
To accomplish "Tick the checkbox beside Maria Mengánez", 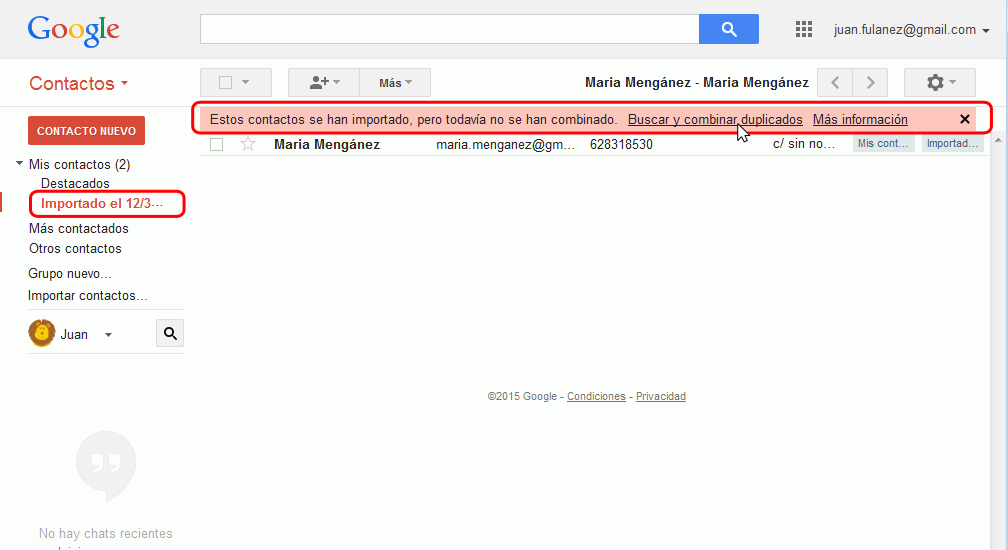I will pos(217,145).
